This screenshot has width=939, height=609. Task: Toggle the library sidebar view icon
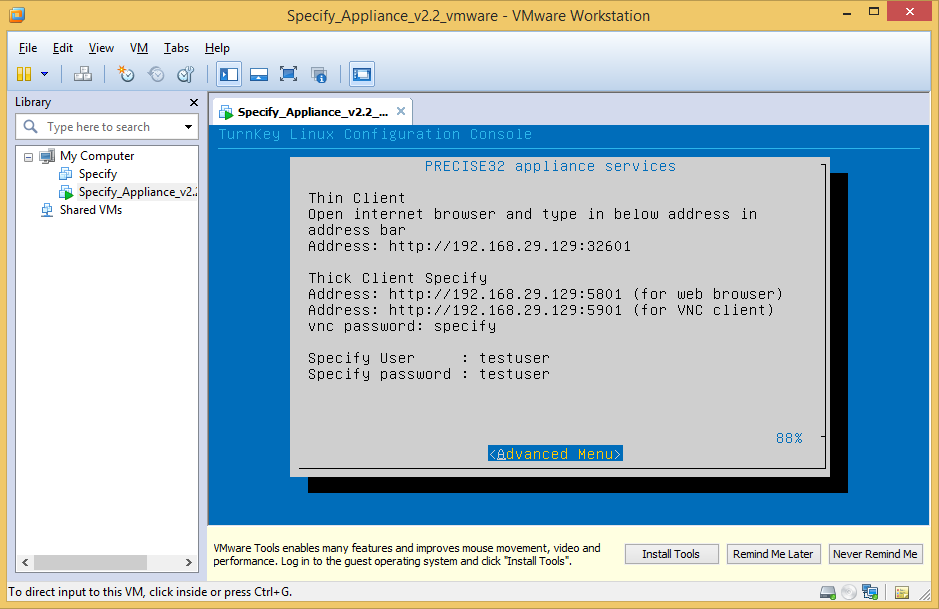(229, 74)
